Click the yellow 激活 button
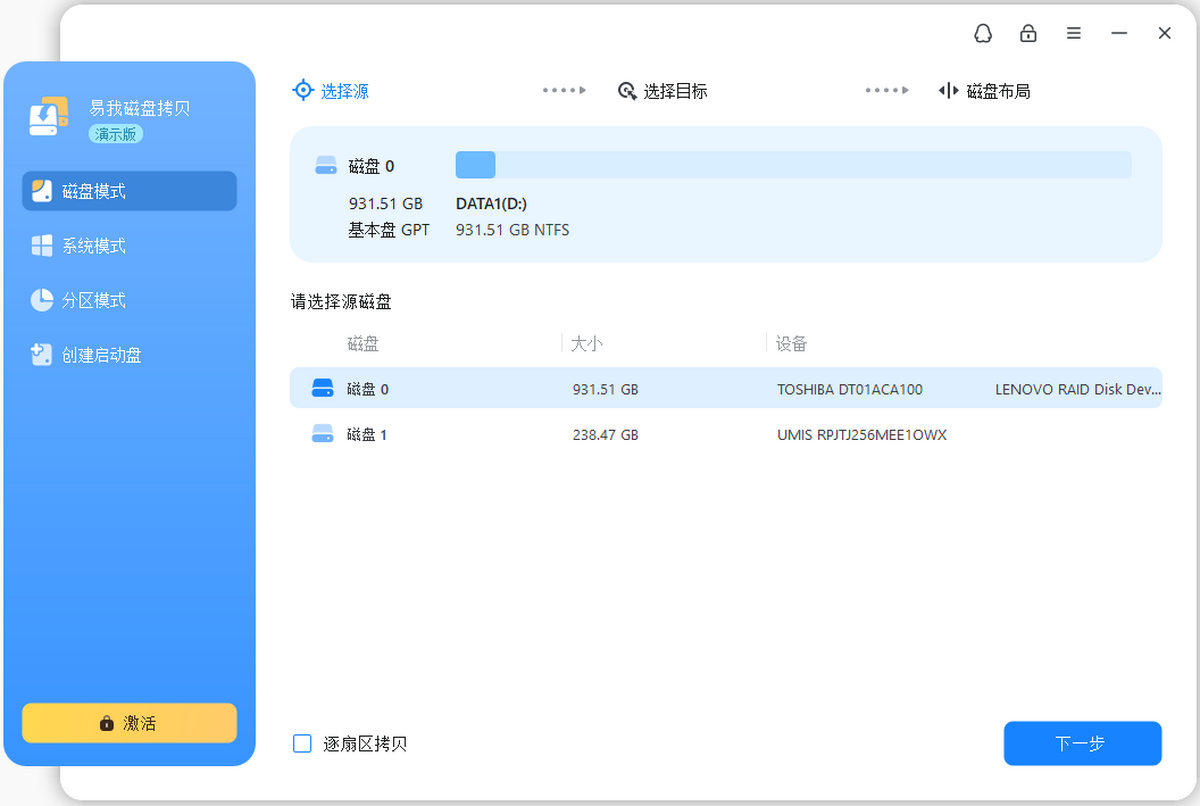Viewport: 1200px width, 806px height. 129,722
